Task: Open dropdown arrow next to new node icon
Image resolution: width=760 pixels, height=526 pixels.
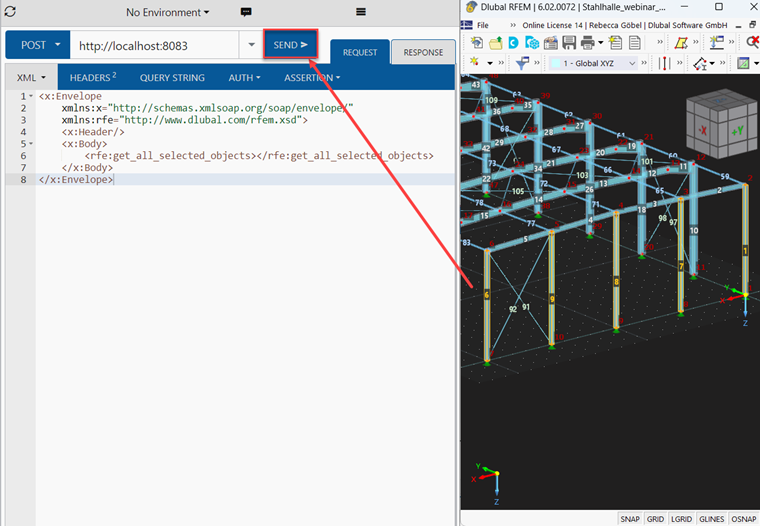Action: pyautogui.click(x=490, y=63)
